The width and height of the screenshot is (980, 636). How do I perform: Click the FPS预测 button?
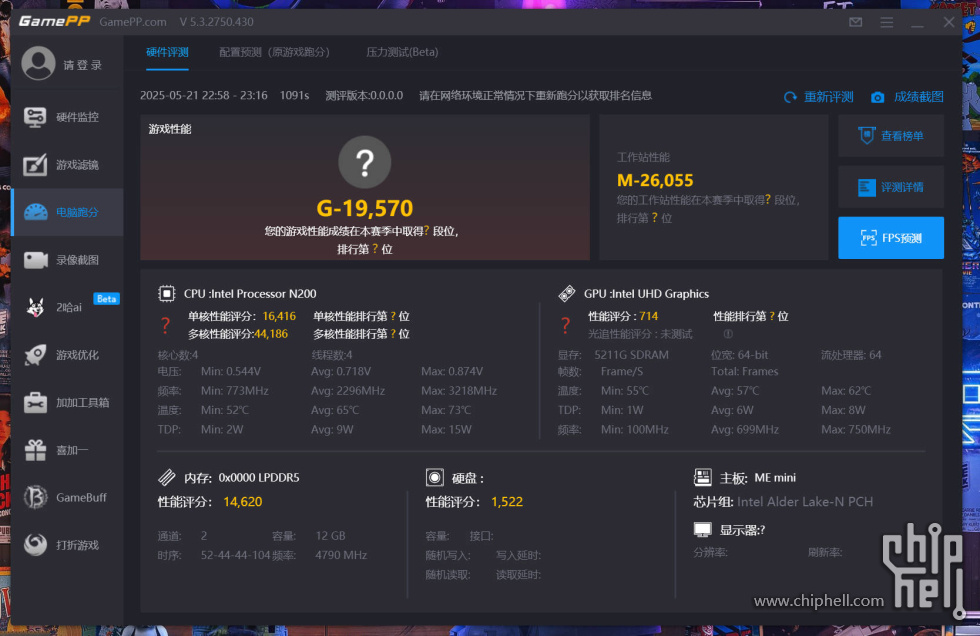[x=891, y=238]
